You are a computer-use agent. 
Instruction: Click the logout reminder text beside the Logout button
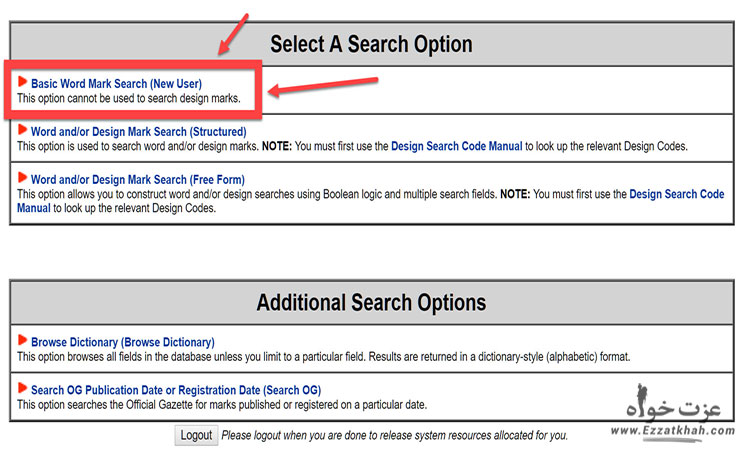(395, 436)
